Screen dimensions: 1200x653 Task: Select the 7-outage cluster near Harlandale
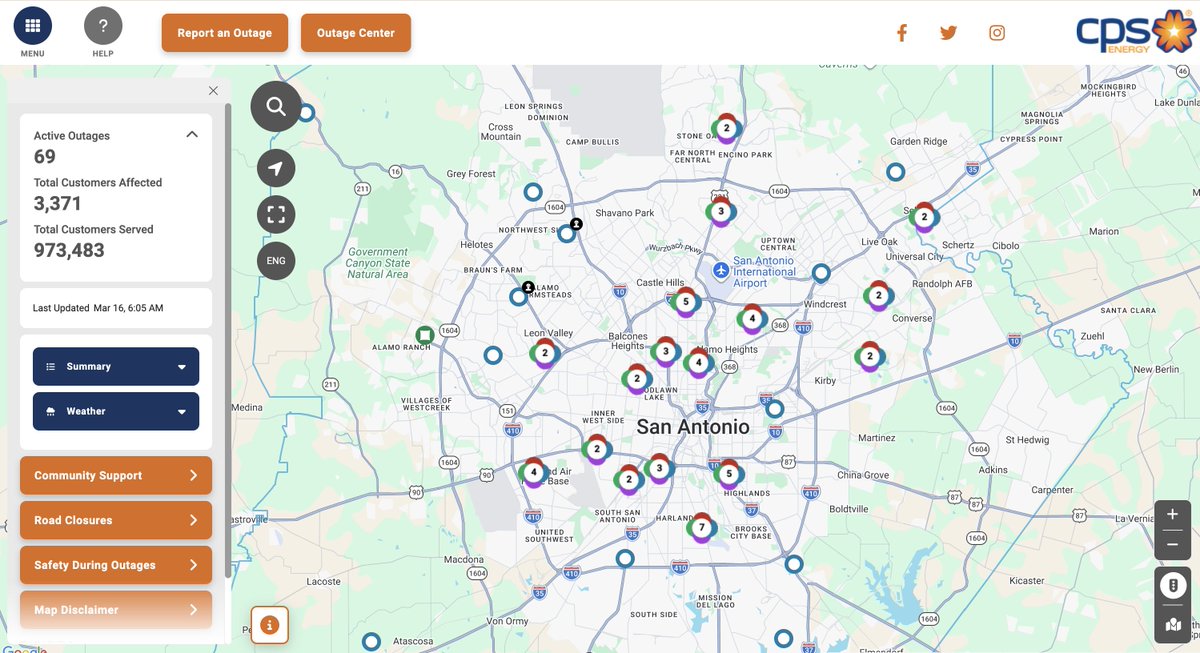701,527
